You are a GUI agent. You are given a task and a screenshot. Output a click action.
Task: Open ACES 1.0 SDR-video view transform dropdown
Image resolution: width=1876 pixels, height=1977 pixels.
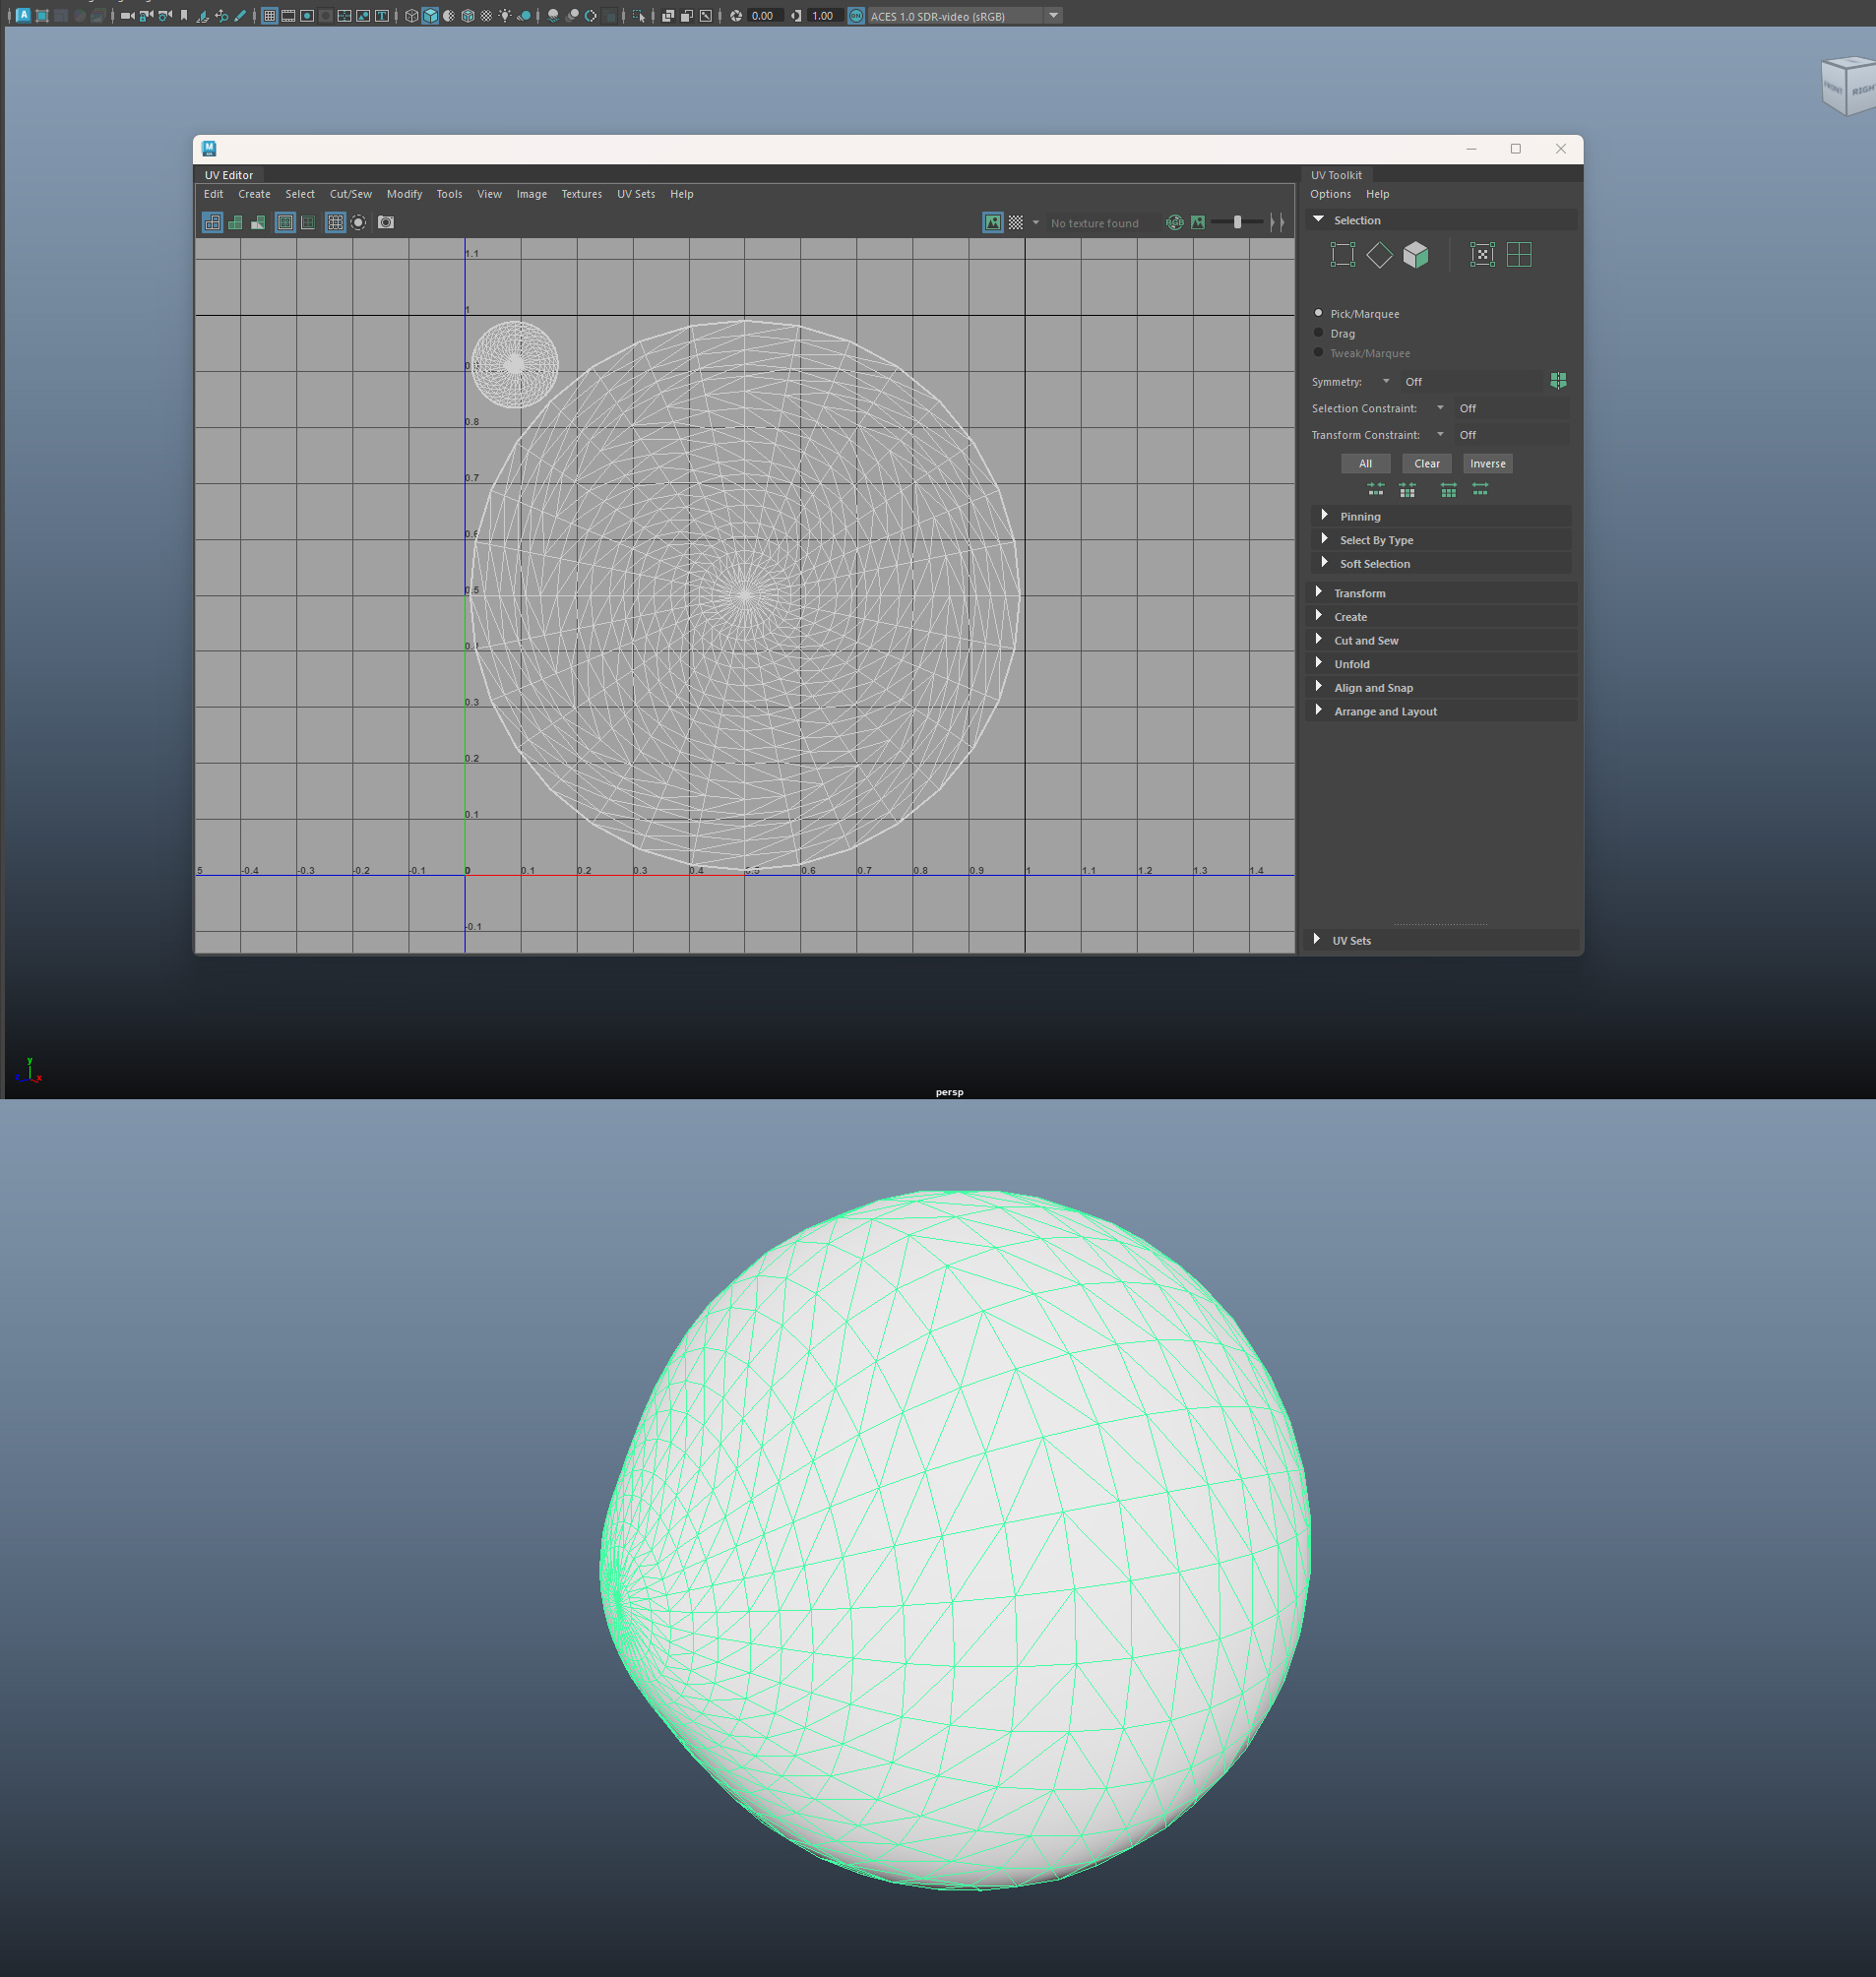click(1053, 15)
